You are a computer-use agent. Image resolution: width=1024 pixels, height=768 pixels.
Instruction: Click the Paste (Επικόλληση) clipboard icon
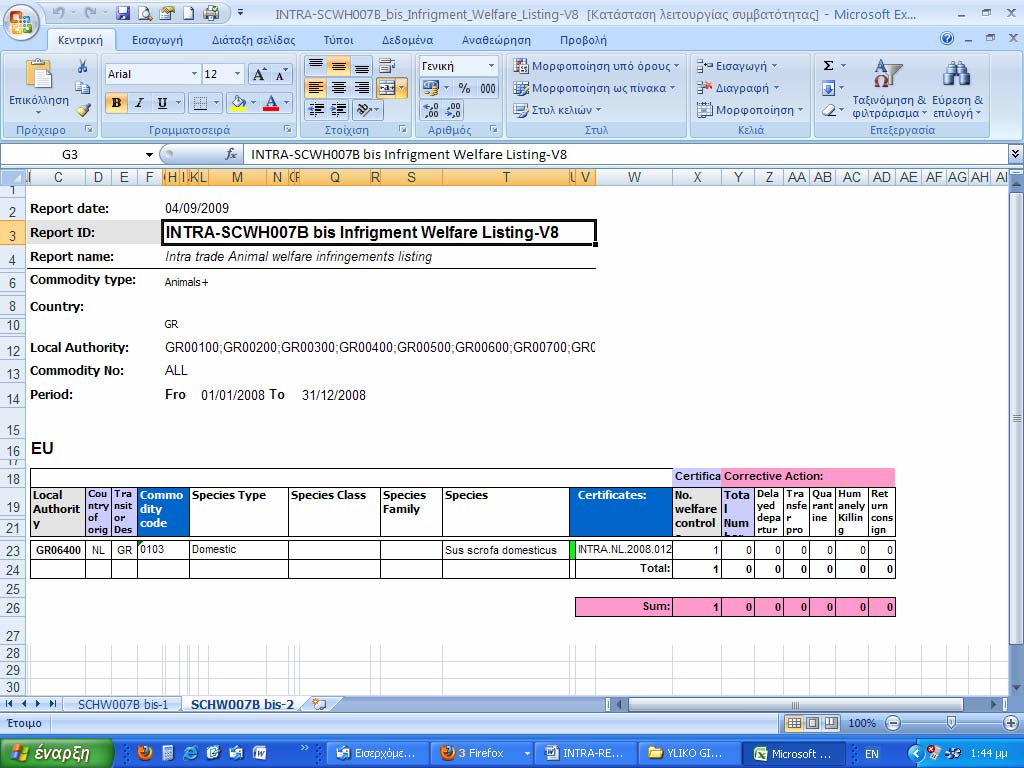(x=39, y=74)
